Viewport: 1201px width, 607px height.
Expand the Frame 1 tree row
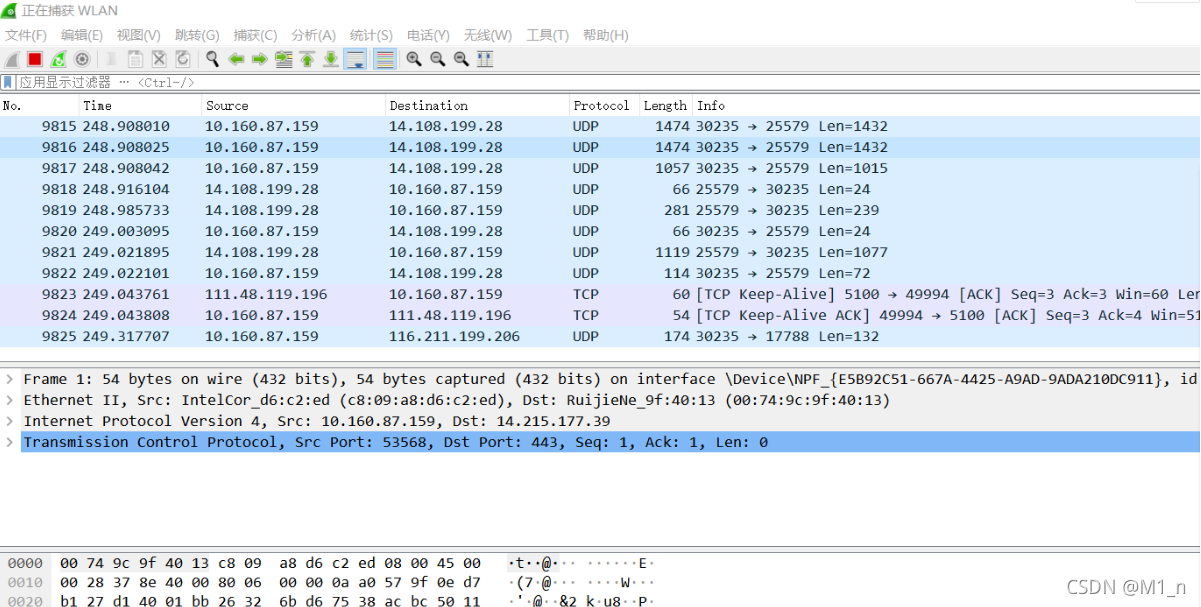tap(10, 379)
